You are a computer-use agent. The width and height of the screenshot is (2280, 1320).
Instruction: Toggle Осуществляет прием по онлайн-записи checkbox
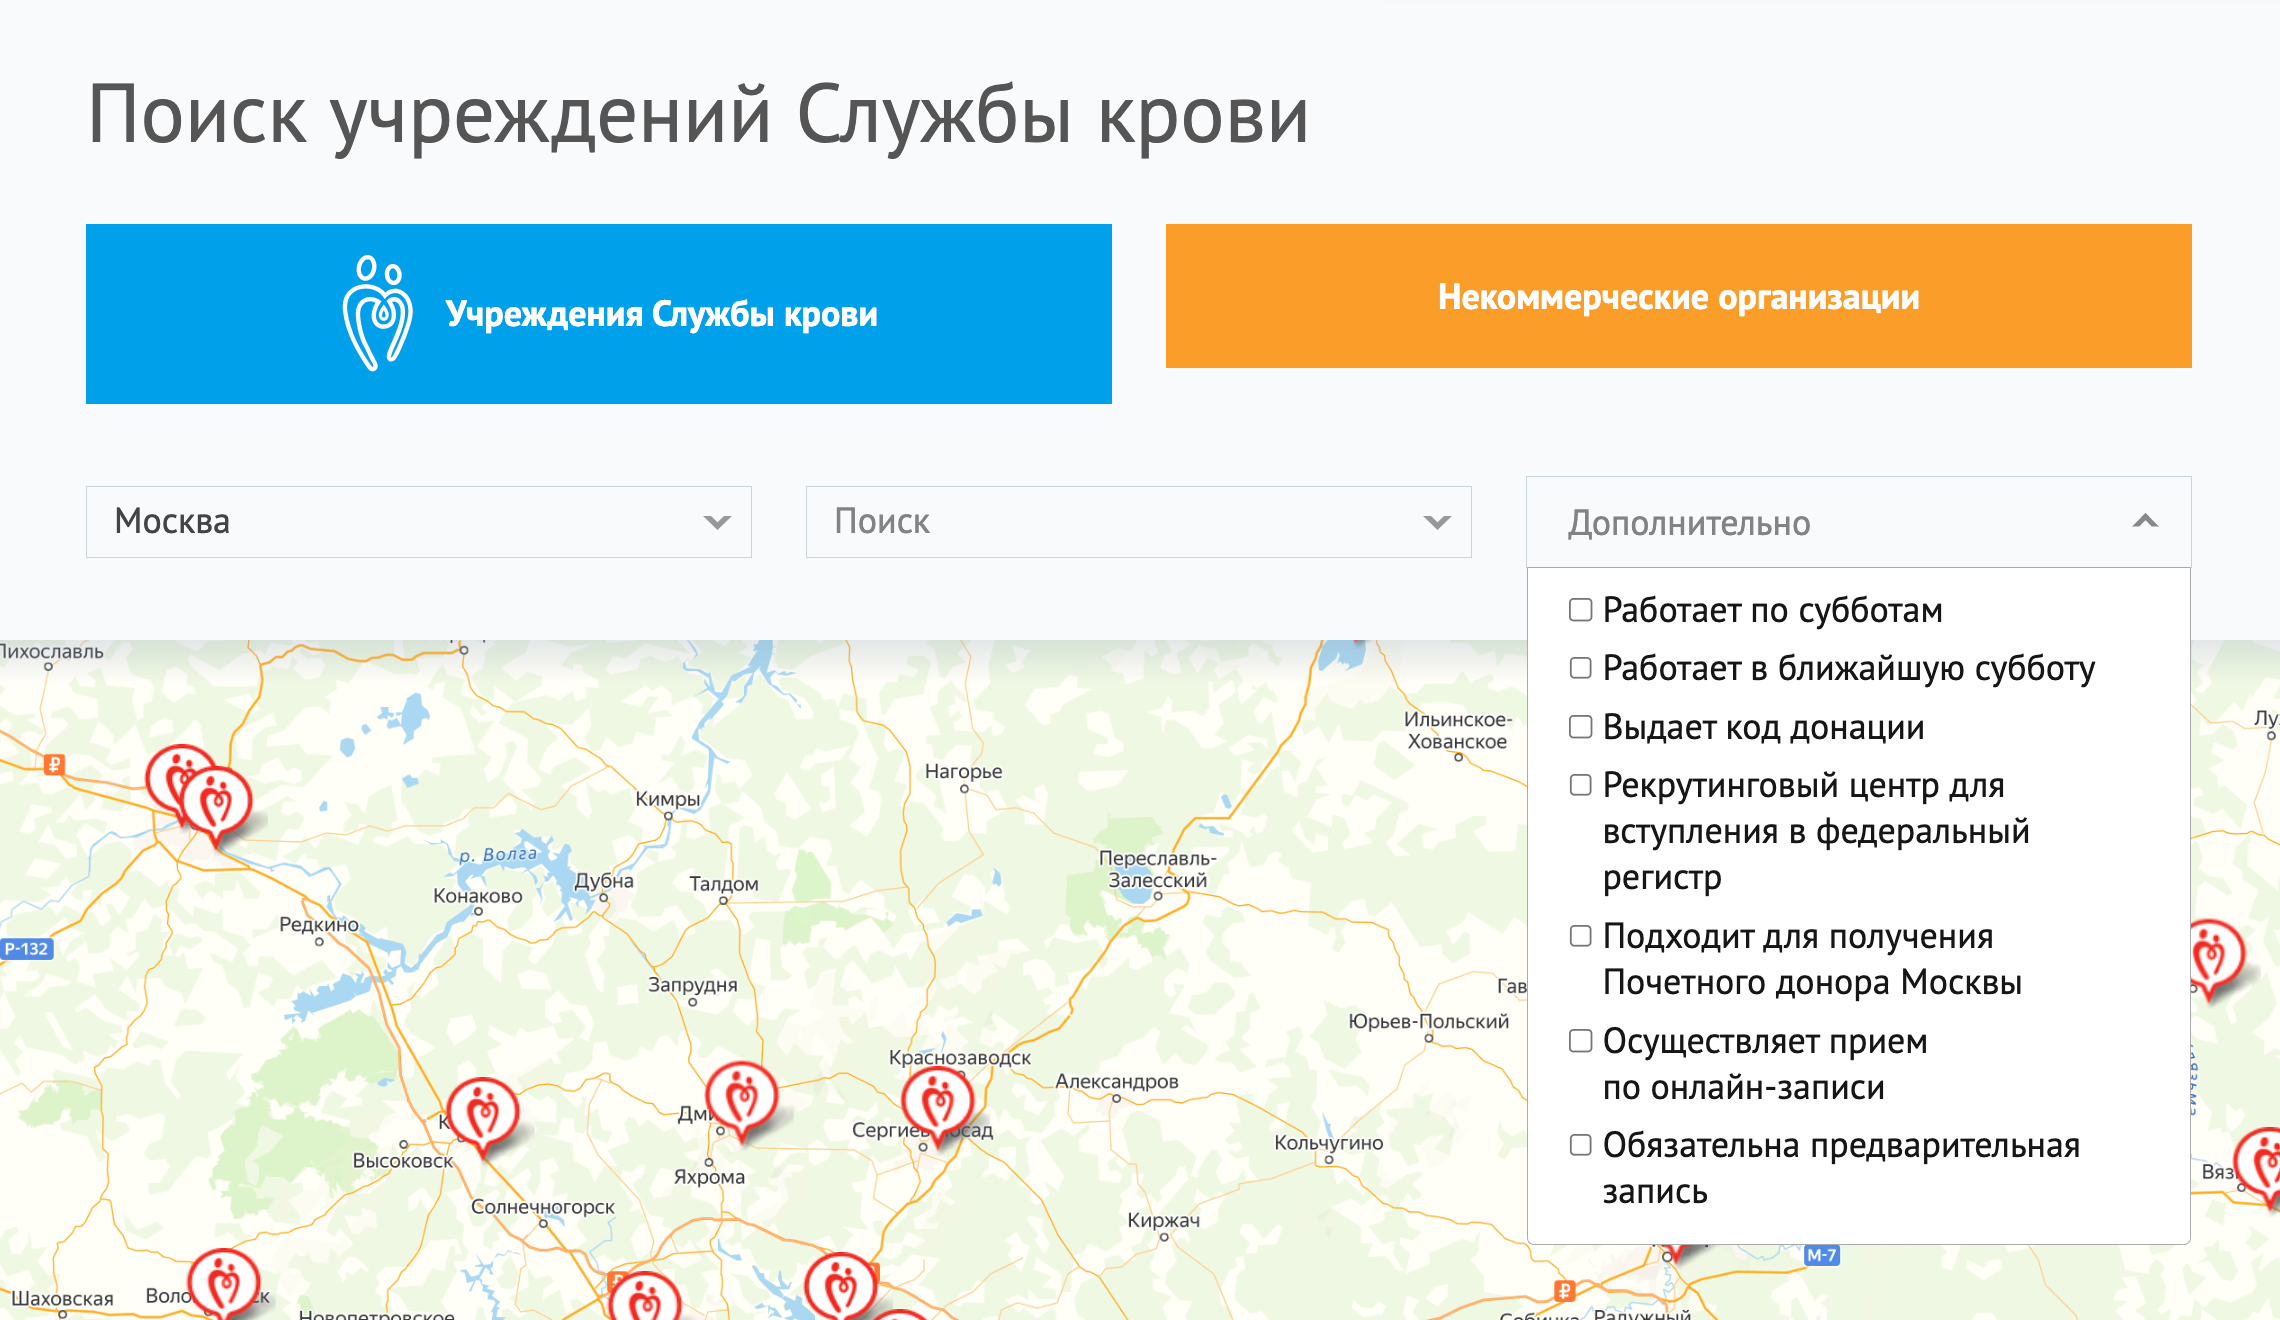[1580, 1041]
